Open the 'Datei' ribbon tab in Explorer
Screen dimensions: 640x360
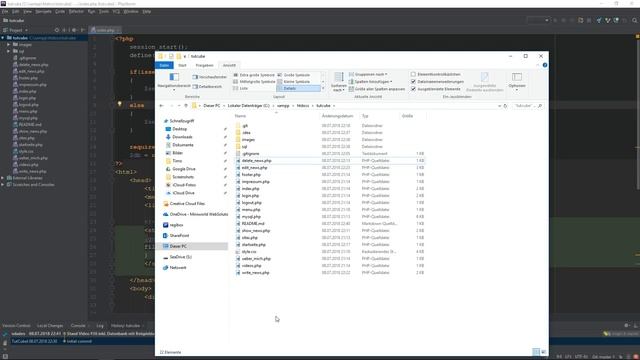(164, 65)
